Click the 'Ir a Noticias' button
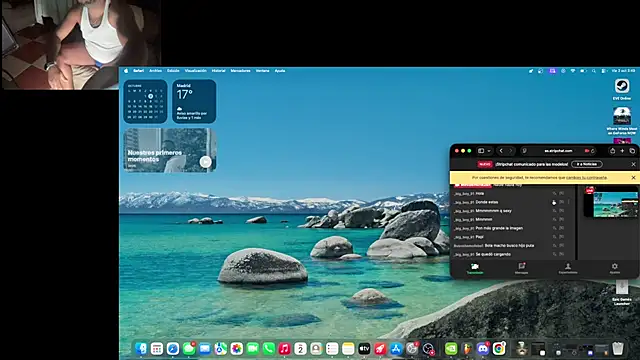This screenshot has height=360, width=640. [587, 164]
